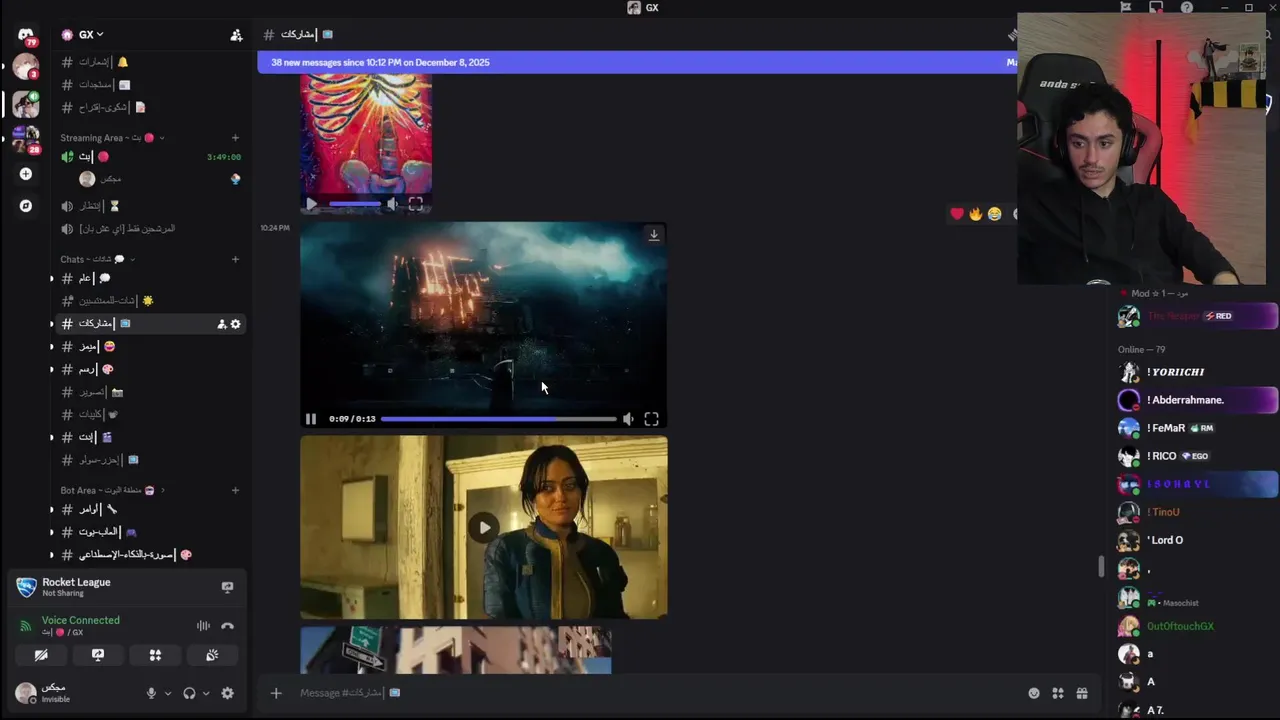Seek within the burning building video progress bar
The height and width of the screenshot is (720, 1280).
[x=498, y=419]
